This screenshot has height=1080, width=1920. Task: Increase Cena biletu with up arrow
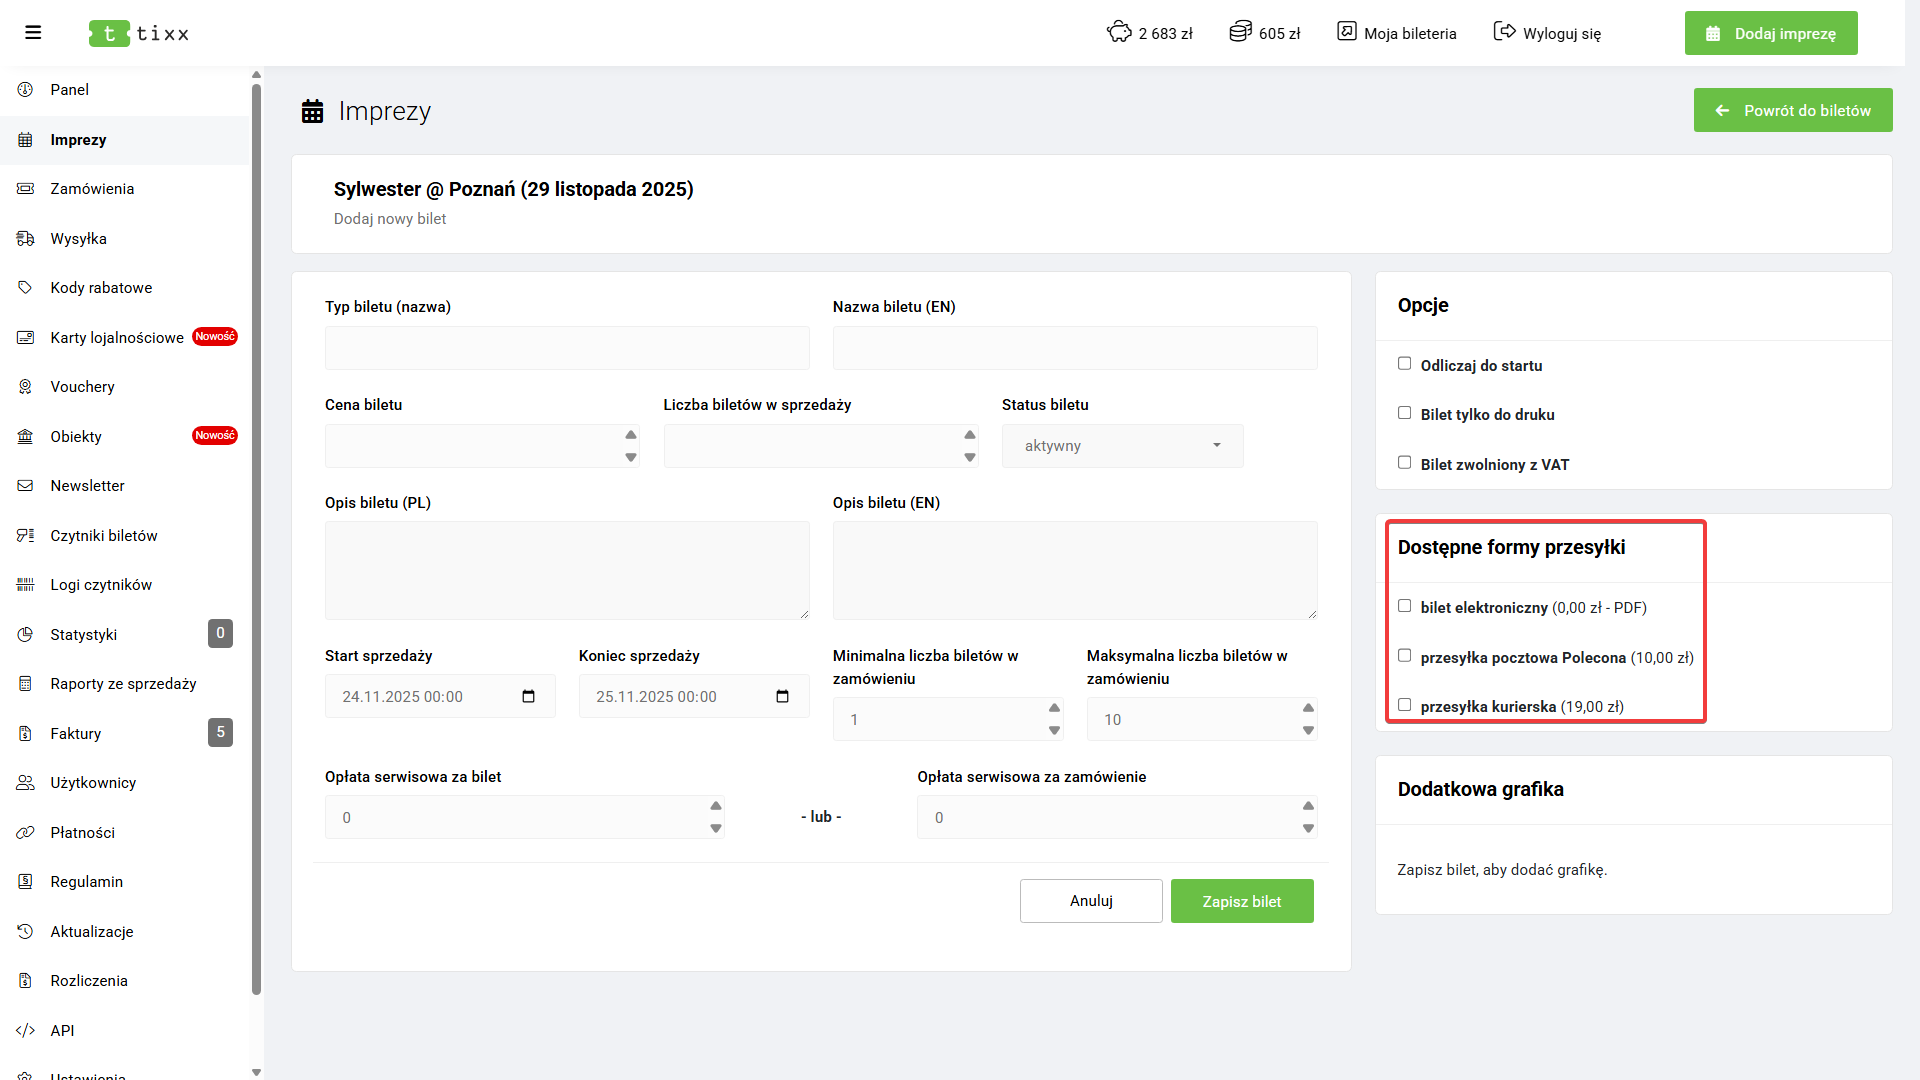[631, 435]
